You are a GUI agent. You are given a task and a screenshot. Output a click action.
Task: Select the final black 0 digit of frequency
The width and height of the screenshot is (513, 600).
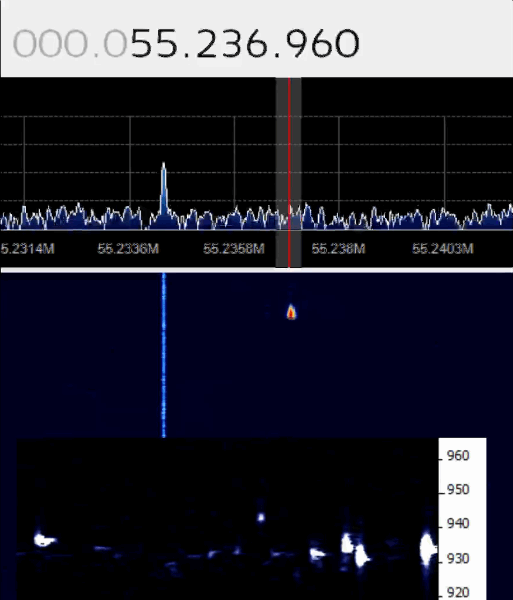(347, 43)
